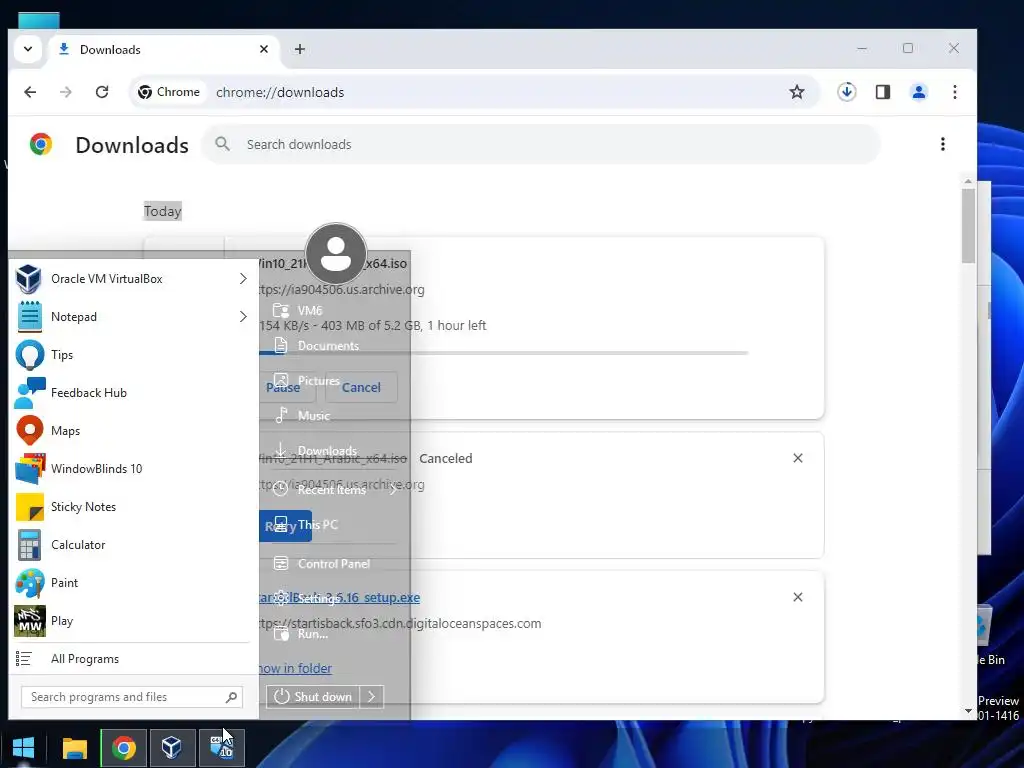This screenshot has width=1024, height=768.
Task: Open Chrome downloads bubble icon
Action: coord(847,92)
